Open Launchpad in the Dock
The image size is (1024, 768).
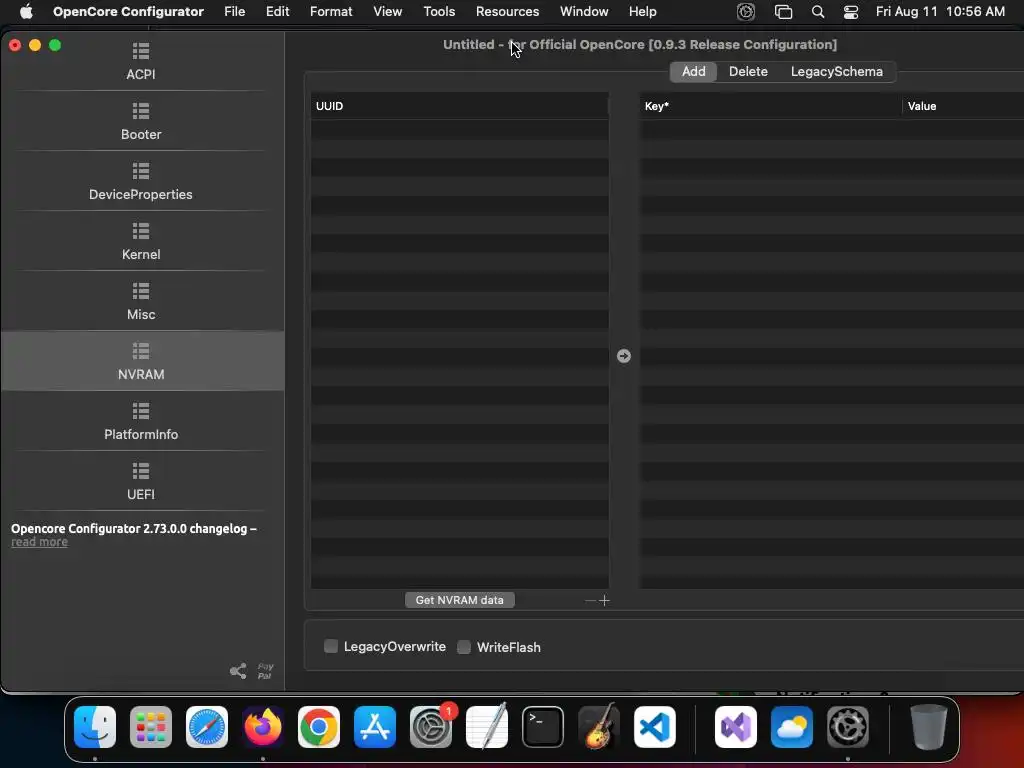click(151, 727)
